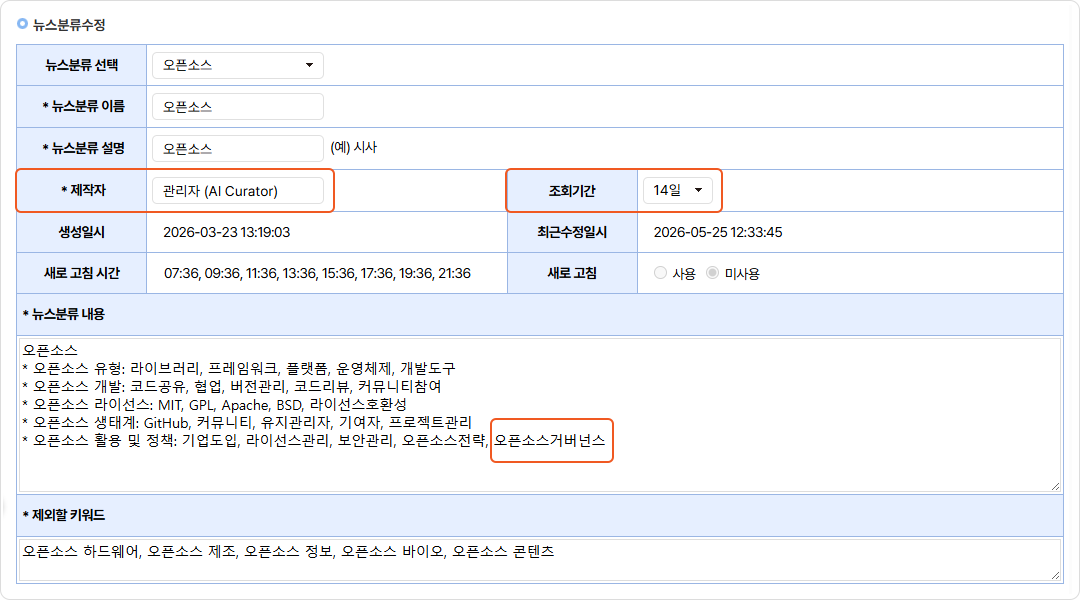Click the 최근수정일시 value 2026-05-25 12:33:45
Screen dimensions: 1080x600
(x=718, y=232)
